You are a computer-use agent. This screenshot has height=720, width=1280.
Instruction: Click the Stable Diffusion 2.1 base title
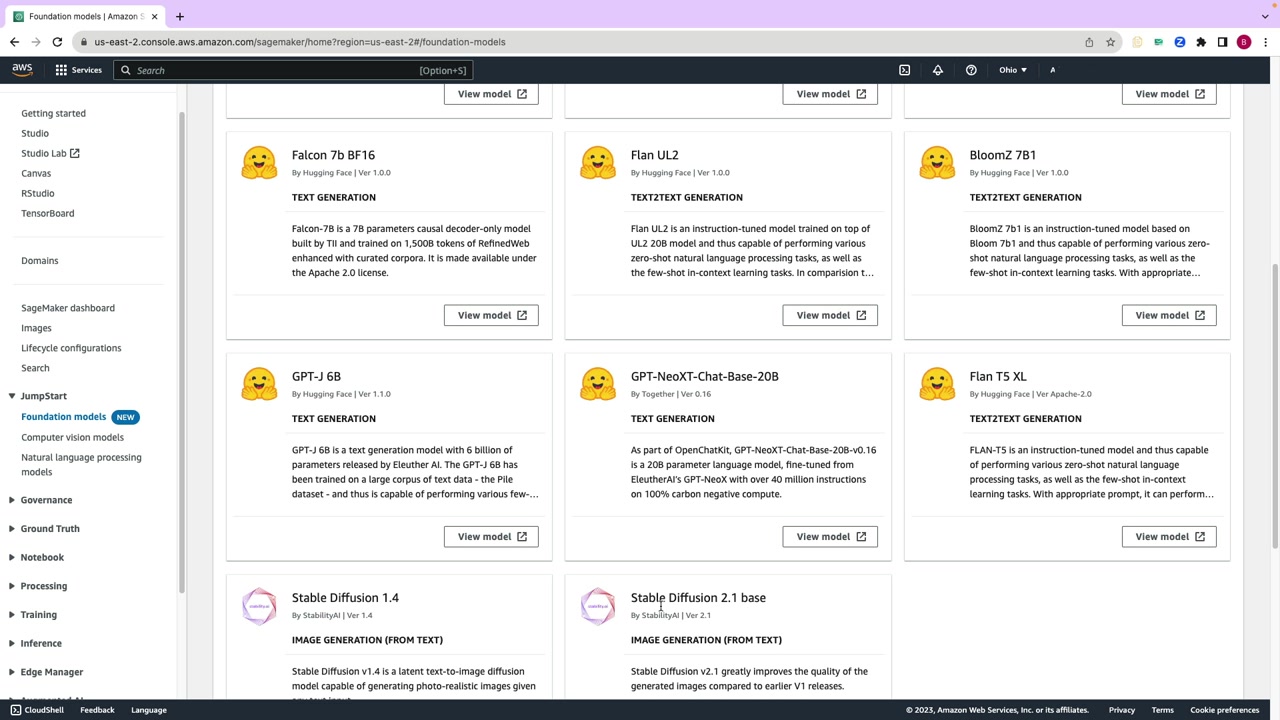(698, 598)
